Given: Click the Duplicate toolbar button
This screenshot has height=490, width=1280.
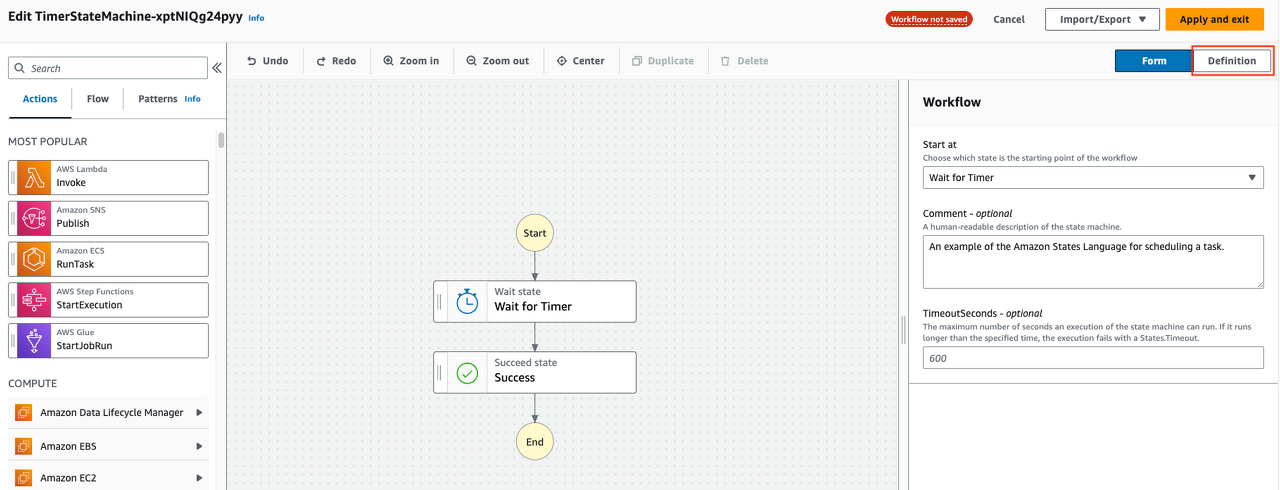Looking at the screenshot, I should pos(663,61).
